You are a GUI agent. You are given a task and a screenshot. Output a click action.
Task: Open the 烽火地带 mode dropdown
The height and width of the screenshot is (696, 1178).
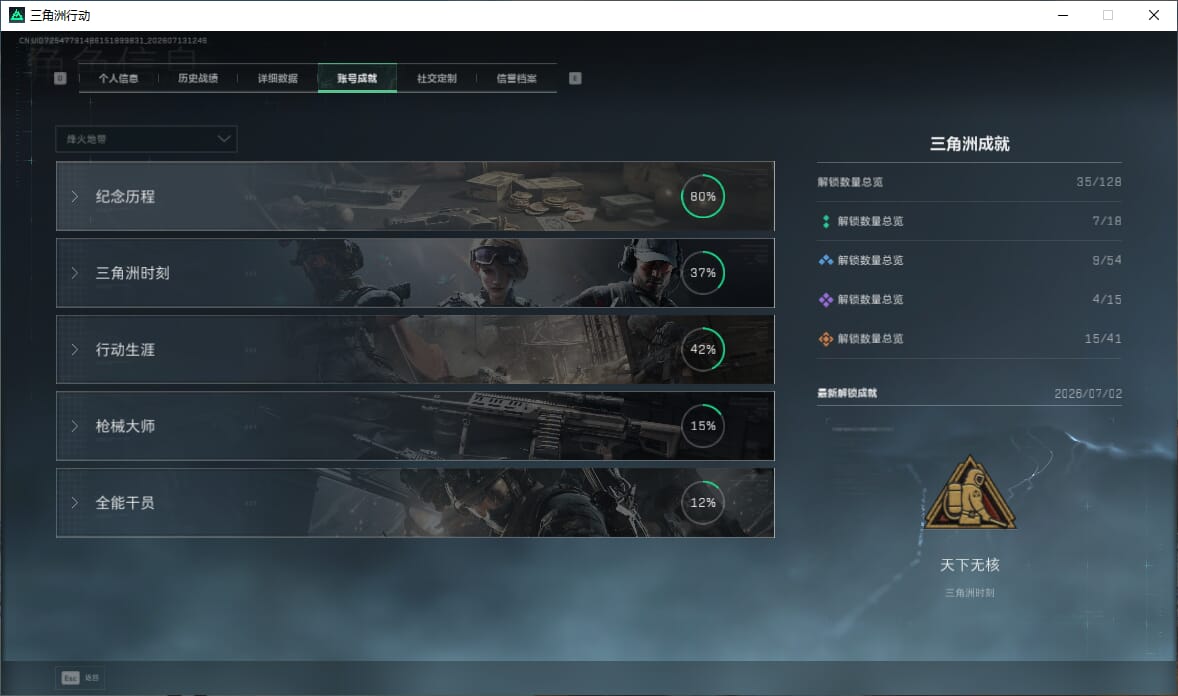click(x=146, y=139)
